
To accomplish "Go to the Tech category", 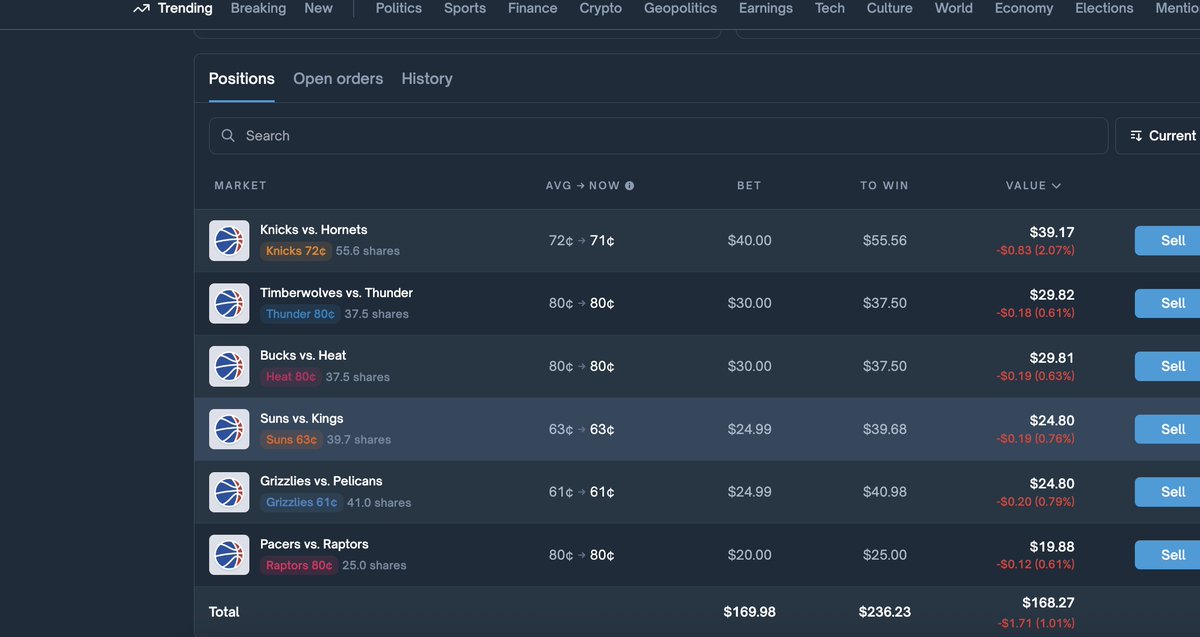I will [x=830, y=8].
